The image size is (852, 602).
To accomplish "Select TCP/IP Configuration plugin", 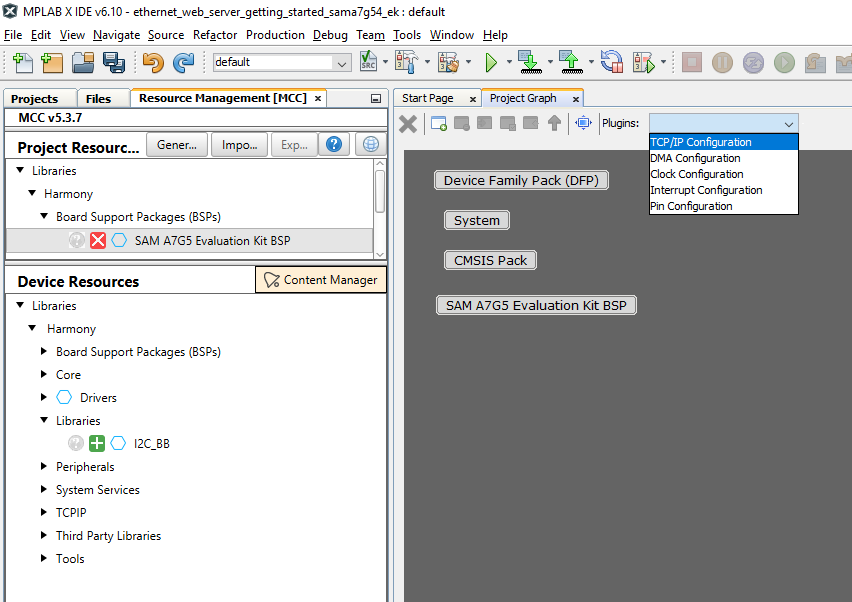I will coord(724,142).
